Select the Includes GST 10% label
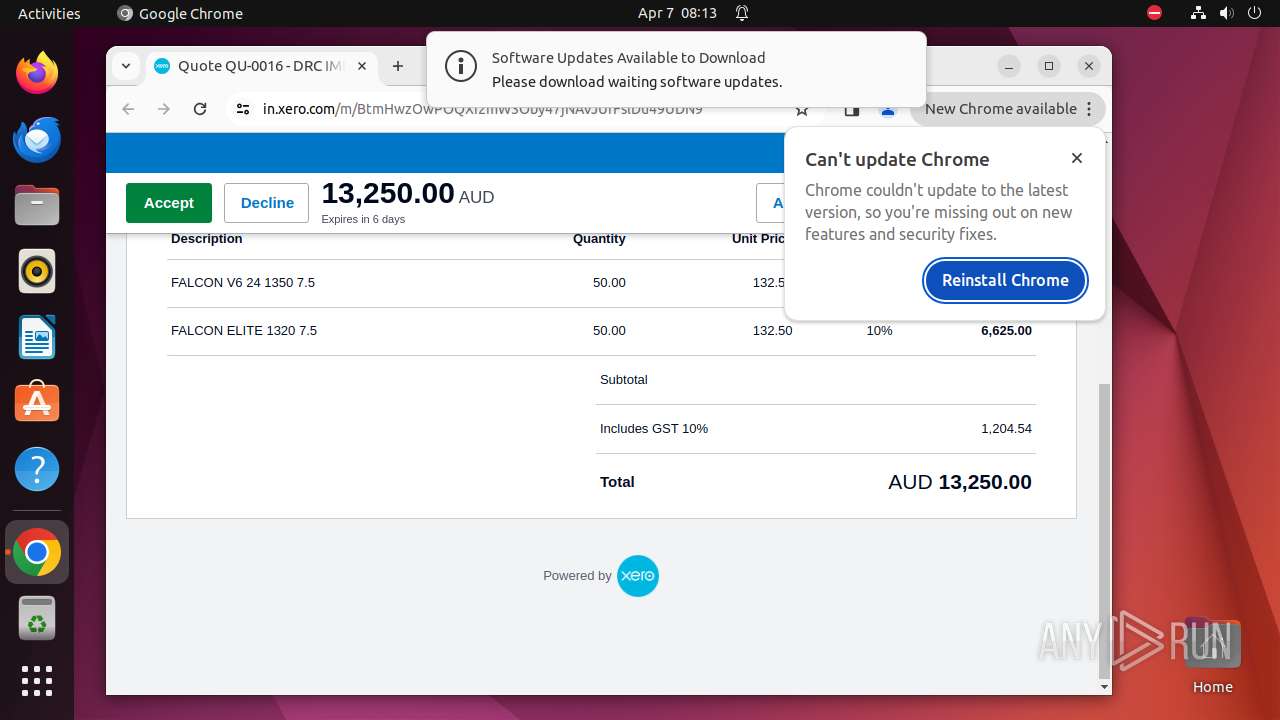 click(654, 429)
